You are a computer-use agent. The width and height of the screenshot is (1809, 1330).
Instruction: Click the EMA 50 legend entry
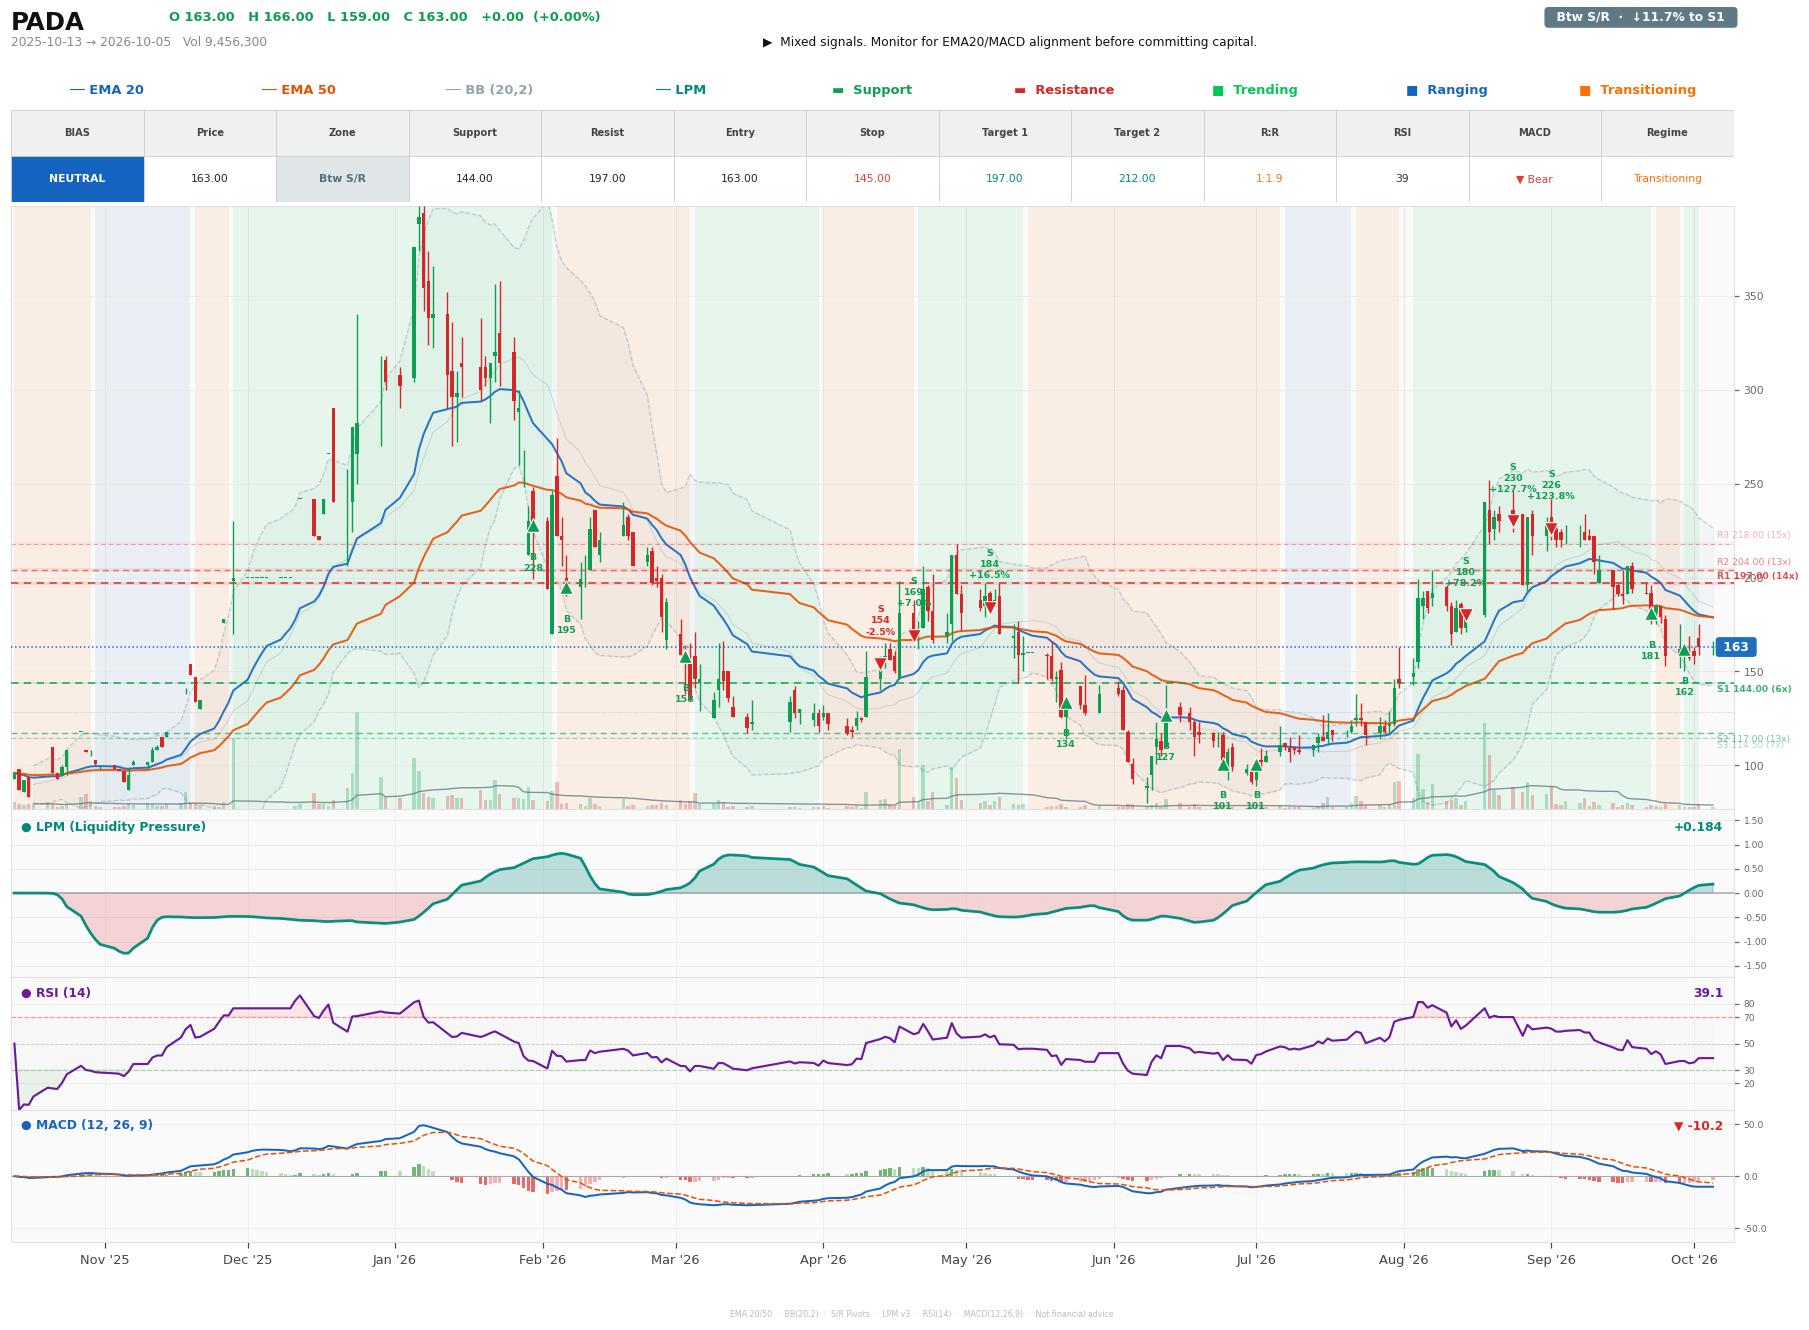(298, 90)
